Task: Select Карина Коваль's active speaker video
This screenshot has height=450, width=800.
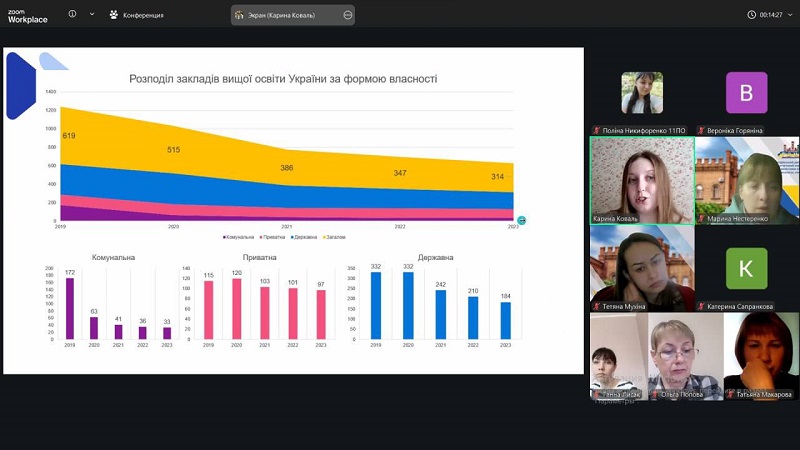Action: [x=642, y=178]
